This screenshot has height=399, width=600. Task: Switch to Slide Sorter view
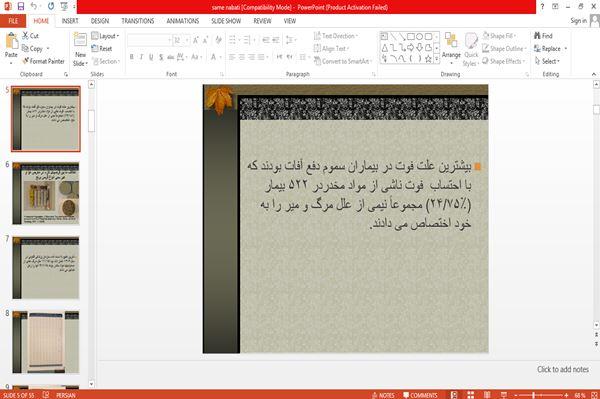pos(471,395)
